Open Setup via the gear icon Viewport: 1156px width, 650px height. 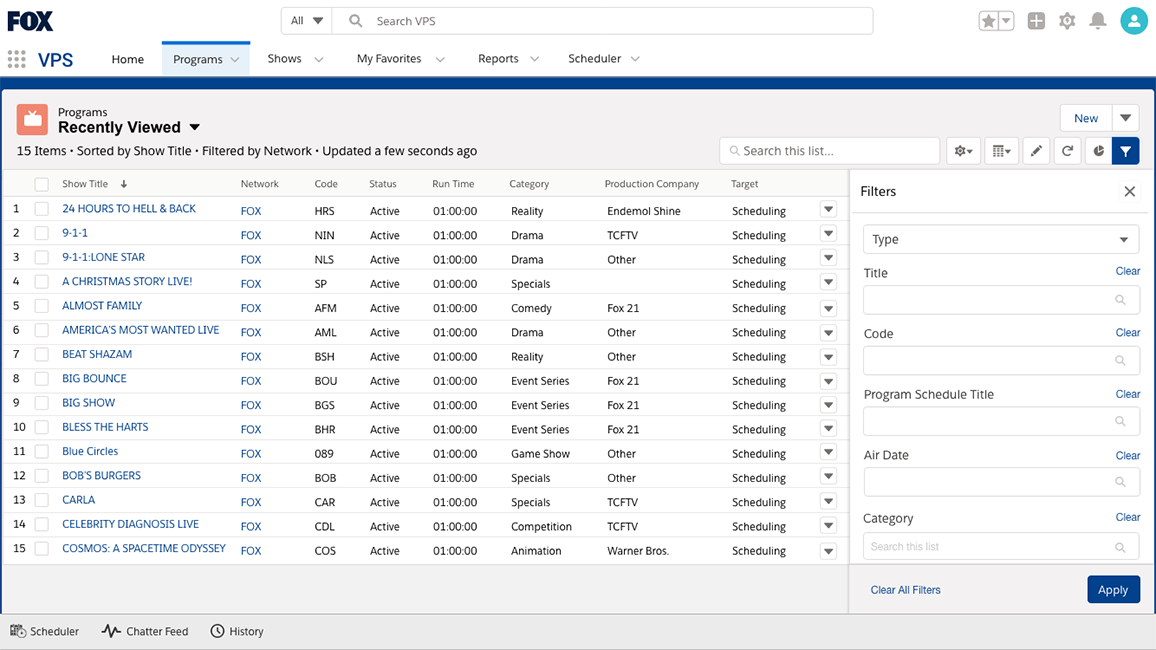(1066, 20)
